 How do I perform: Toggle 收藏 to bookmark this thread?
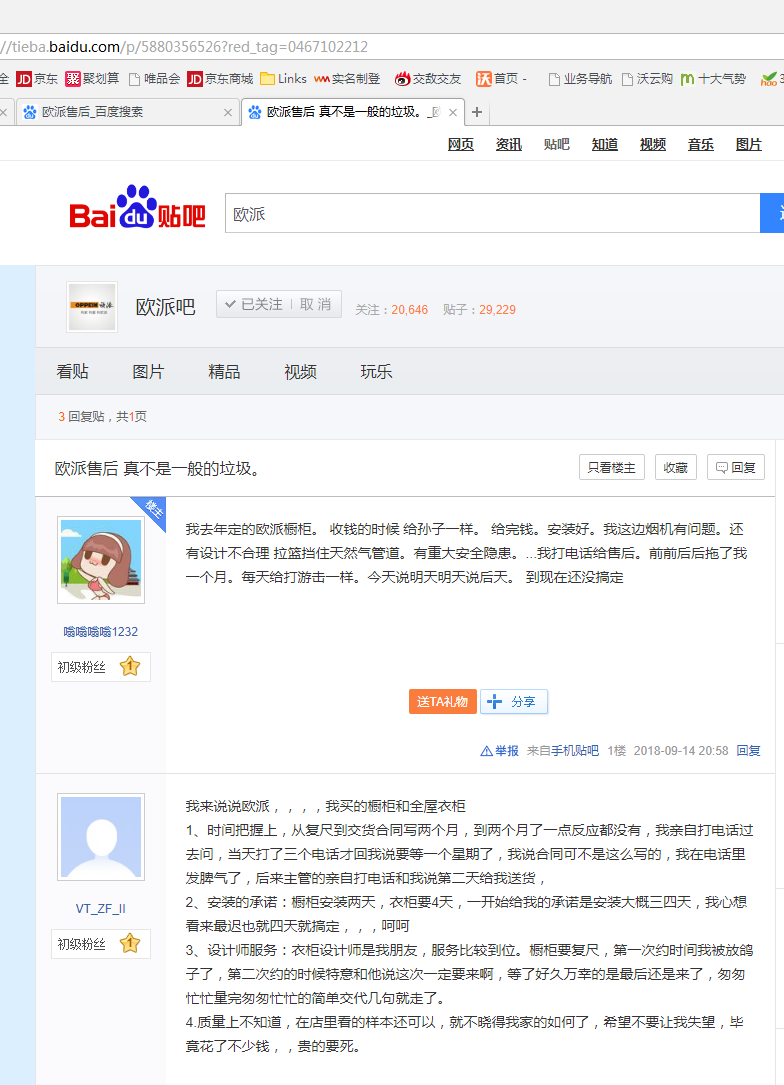coord(675,467)
